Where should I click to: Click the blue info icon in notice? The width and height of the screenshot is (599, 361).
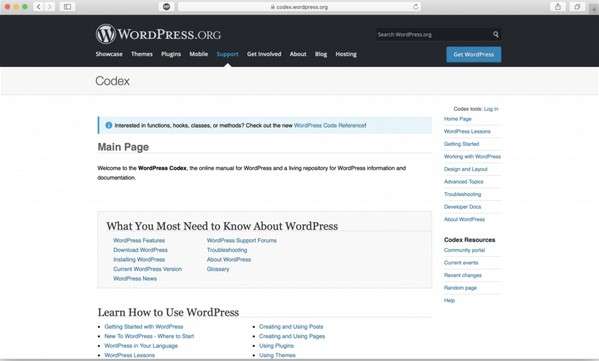click(108, 125)
